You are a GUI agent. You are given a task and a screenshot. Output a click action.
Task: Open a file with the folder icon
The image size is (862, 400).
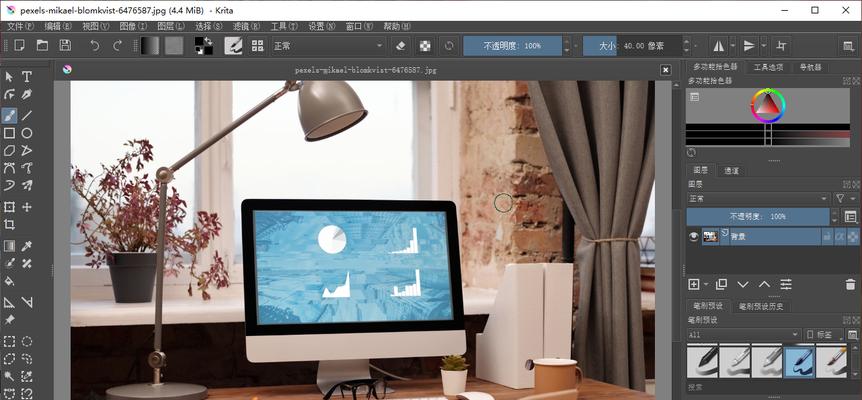coord(42,46)
